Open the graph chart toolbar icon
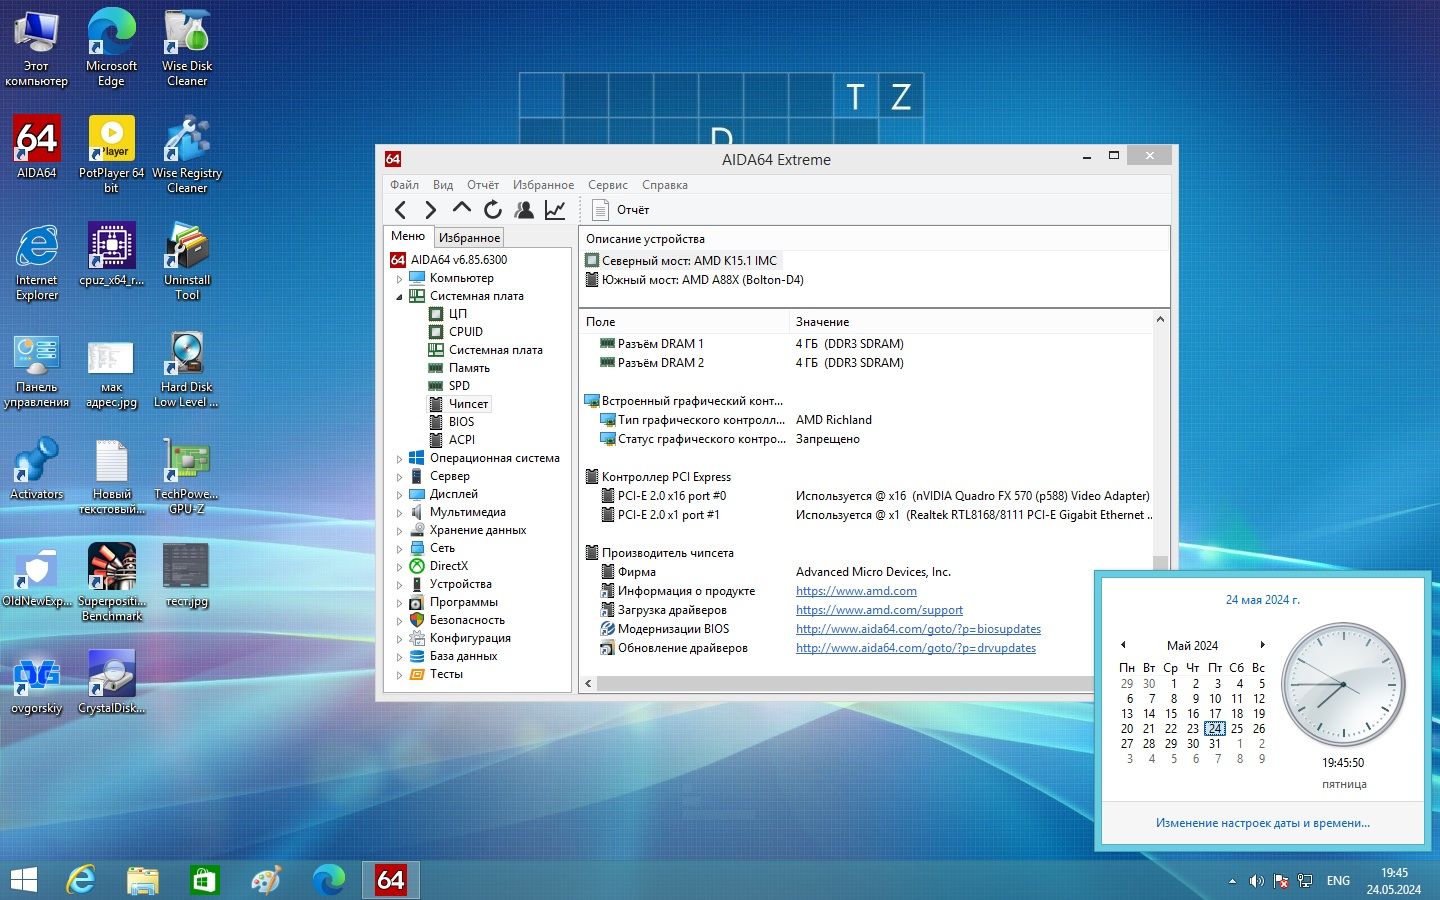Screen dimensions: 1440x900 555,210
